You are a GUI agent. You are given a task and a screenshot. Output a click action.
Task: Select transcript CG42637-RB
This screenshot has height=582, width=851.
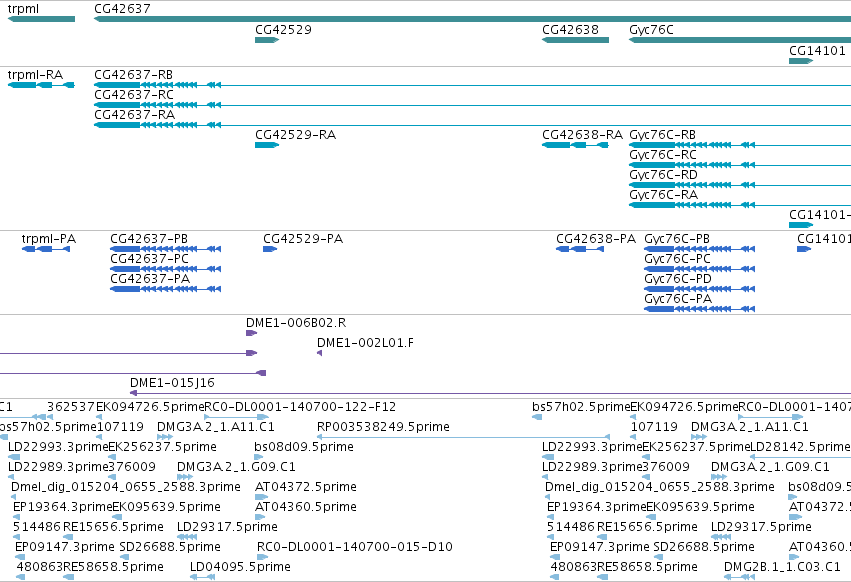[x=134, y=74]
